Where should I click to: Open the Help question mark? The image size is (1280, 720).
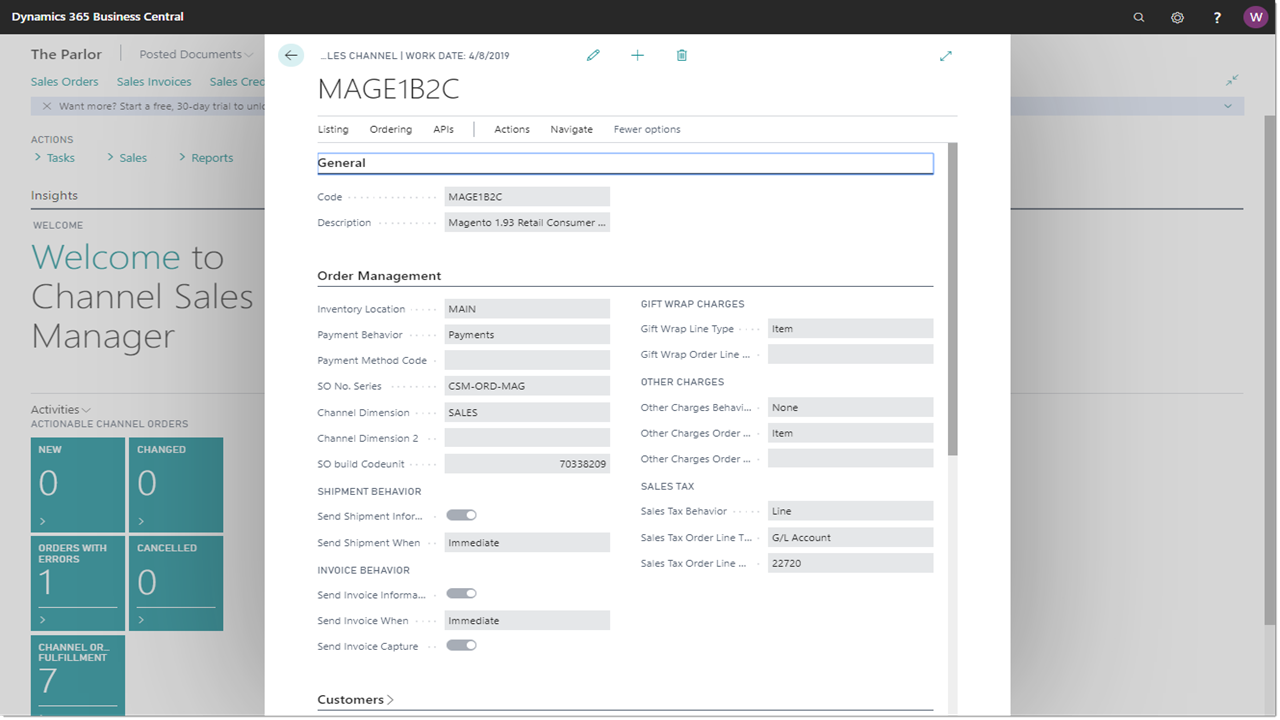1217,16
